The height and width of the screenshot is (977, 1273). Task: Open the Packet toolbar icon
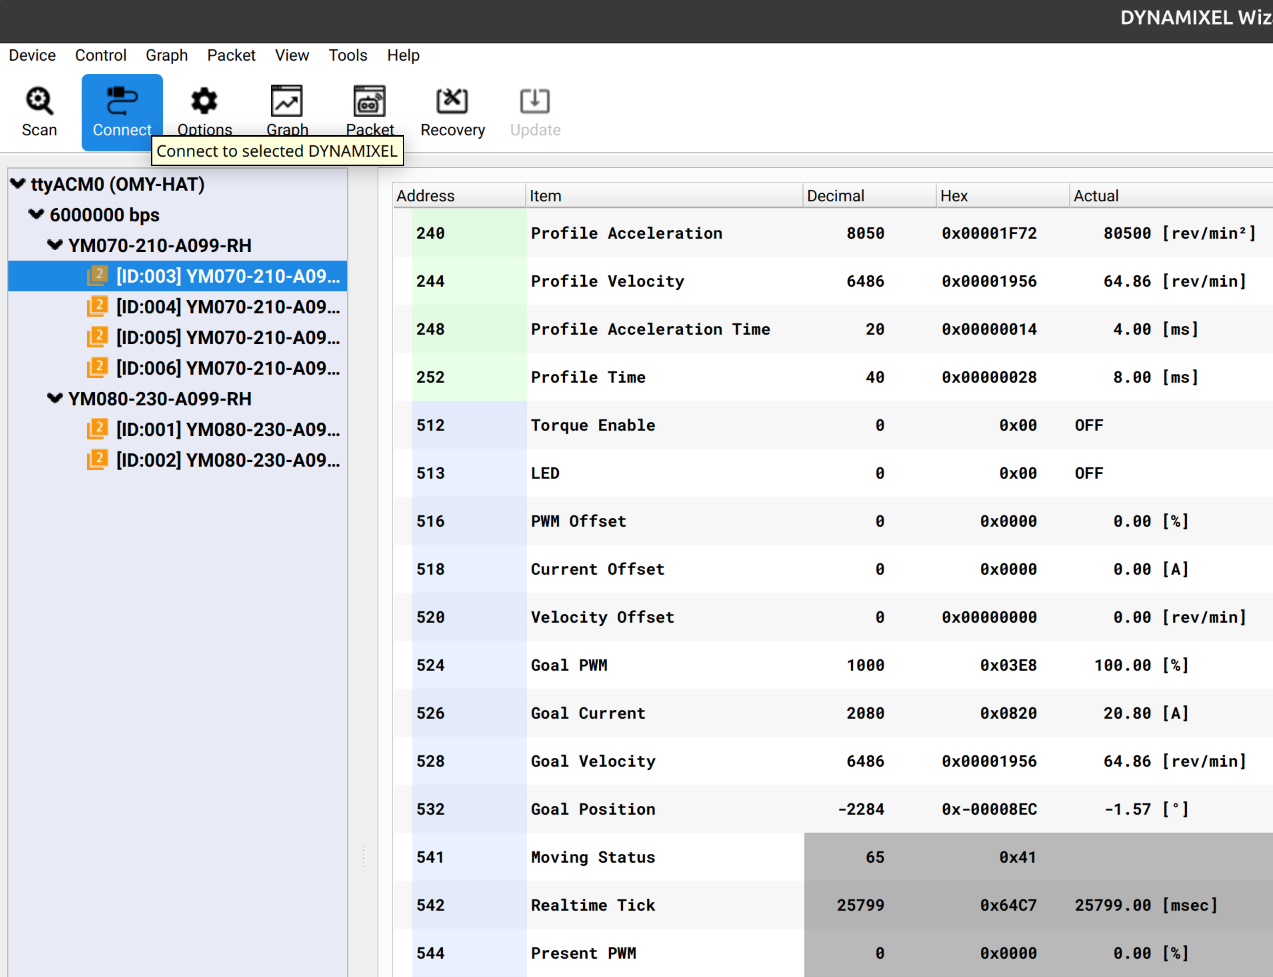click(x=369, y=101)
